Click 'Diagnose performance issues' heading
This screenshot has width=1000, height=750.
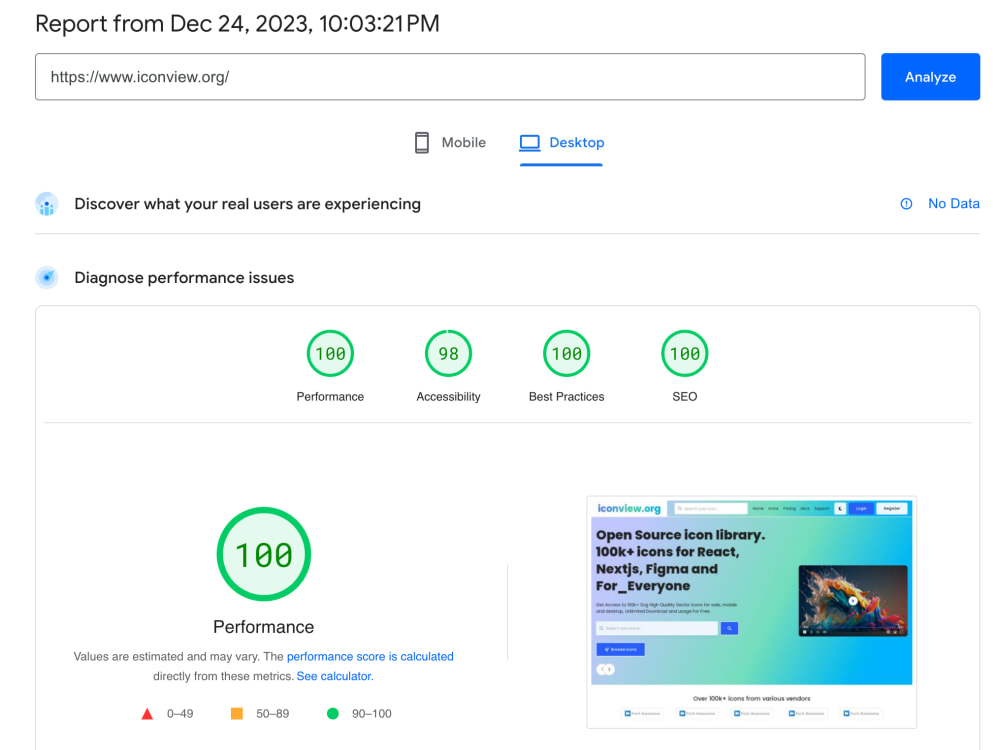pyautogui.click(x=184, y=278)
